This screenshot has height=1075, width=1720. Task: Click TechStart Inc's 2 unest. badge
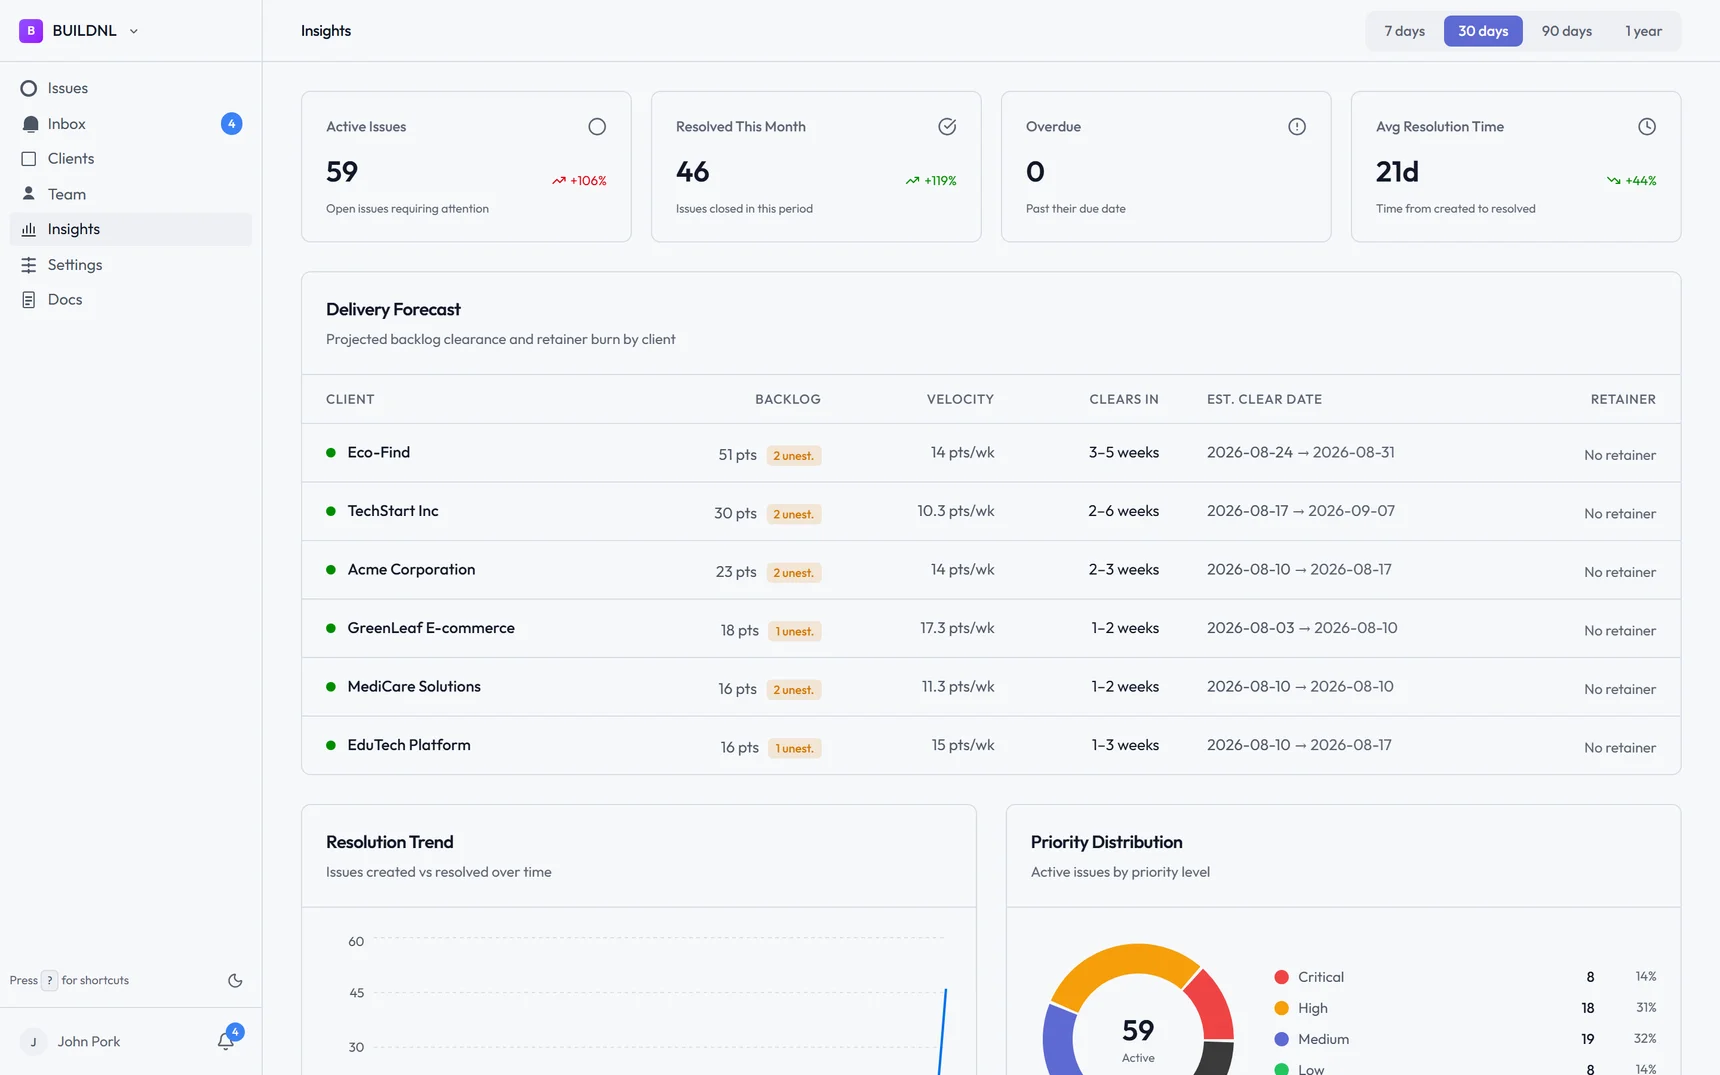point(794,514)
